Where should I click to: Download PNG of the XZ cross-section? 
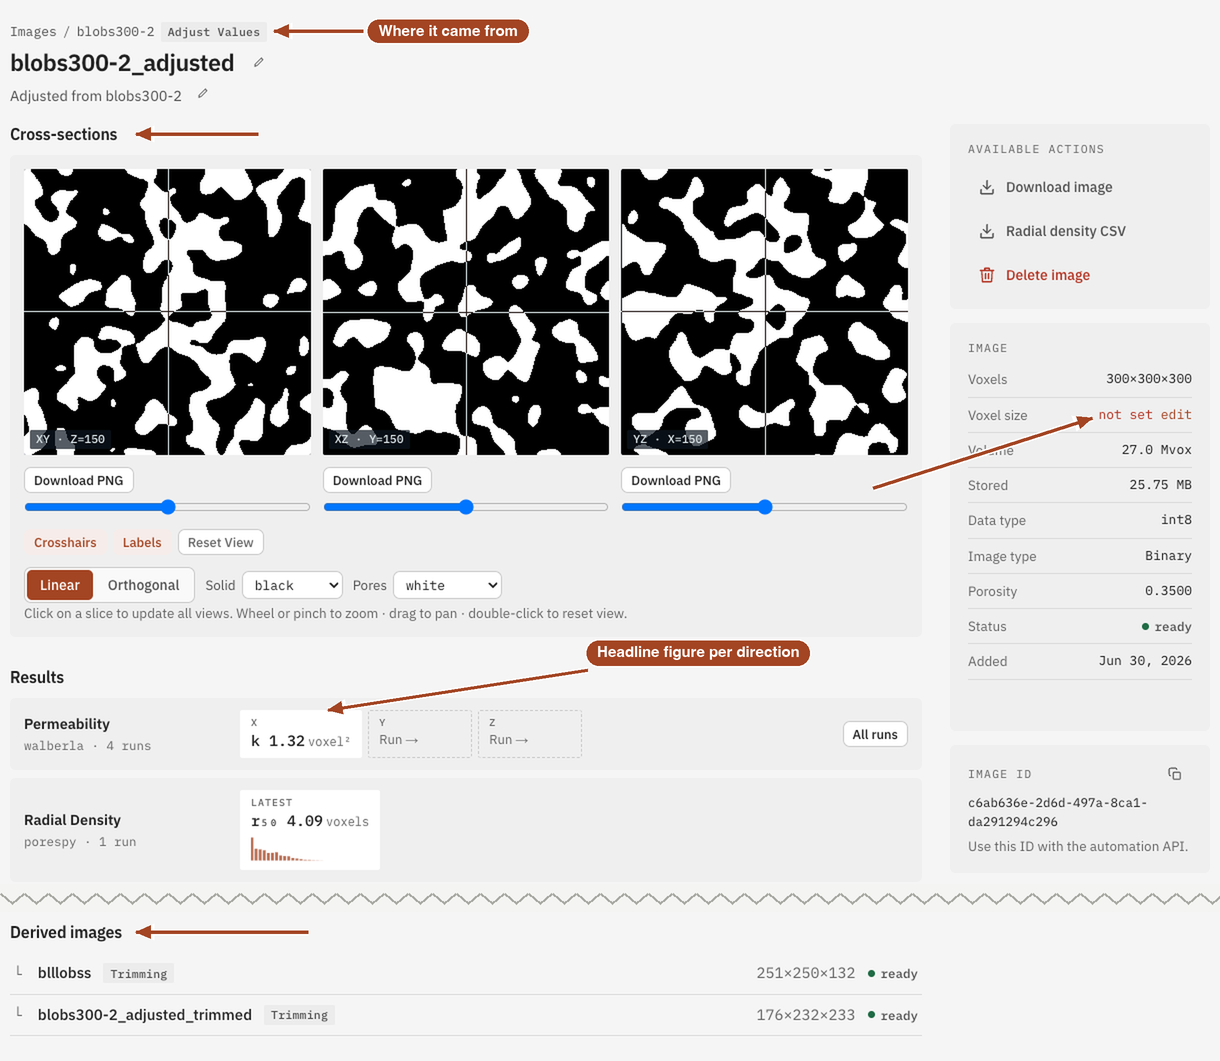377,480
